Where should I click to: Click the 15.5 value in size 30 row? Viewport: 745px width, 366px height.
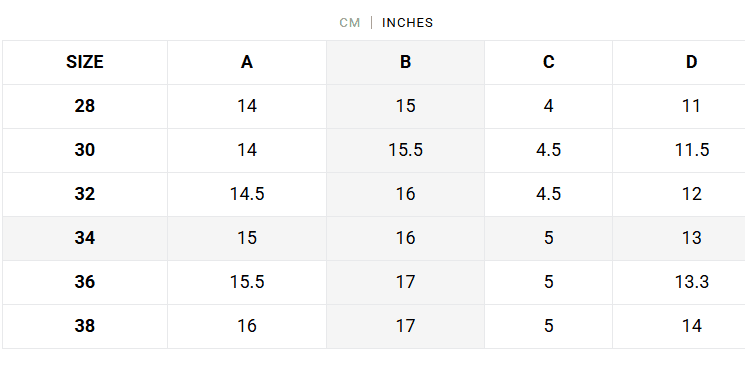click(405, 150)
